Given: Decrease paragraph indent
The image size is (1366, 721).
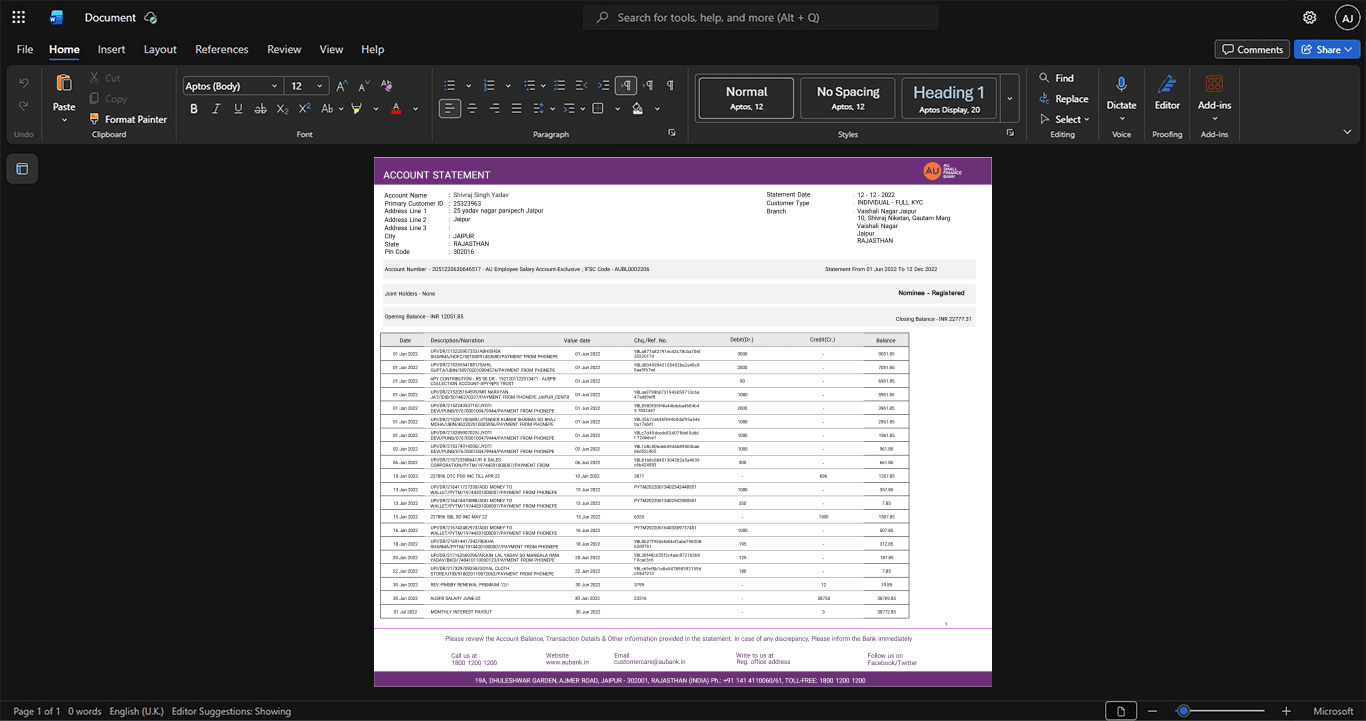Looking at the screenshot, I should point(582,86).
